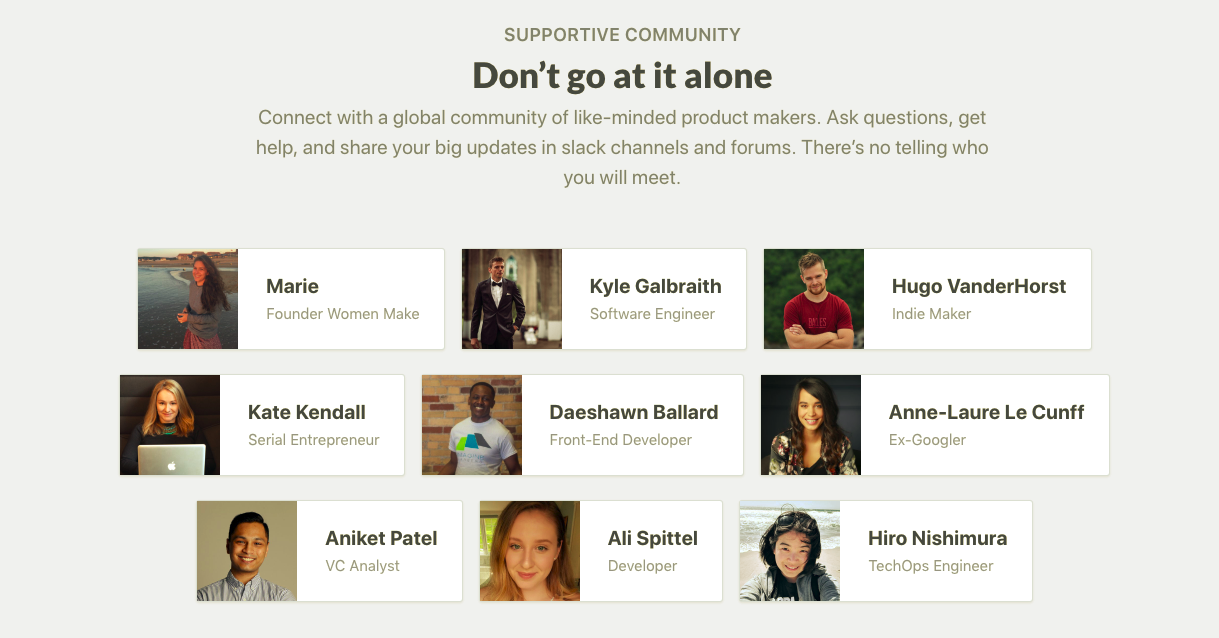Click Kate Kendall's laptop photo
The image size is (1219, 638).
(170, 425)
